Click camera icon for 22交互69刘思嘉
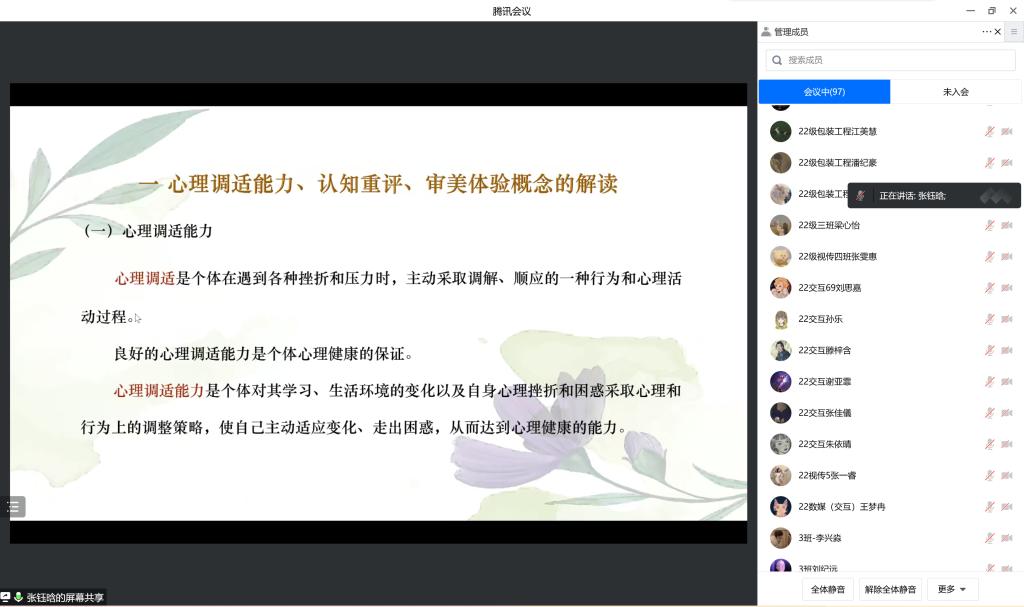Viewport: 1024px width, 607px height. 1006,288
